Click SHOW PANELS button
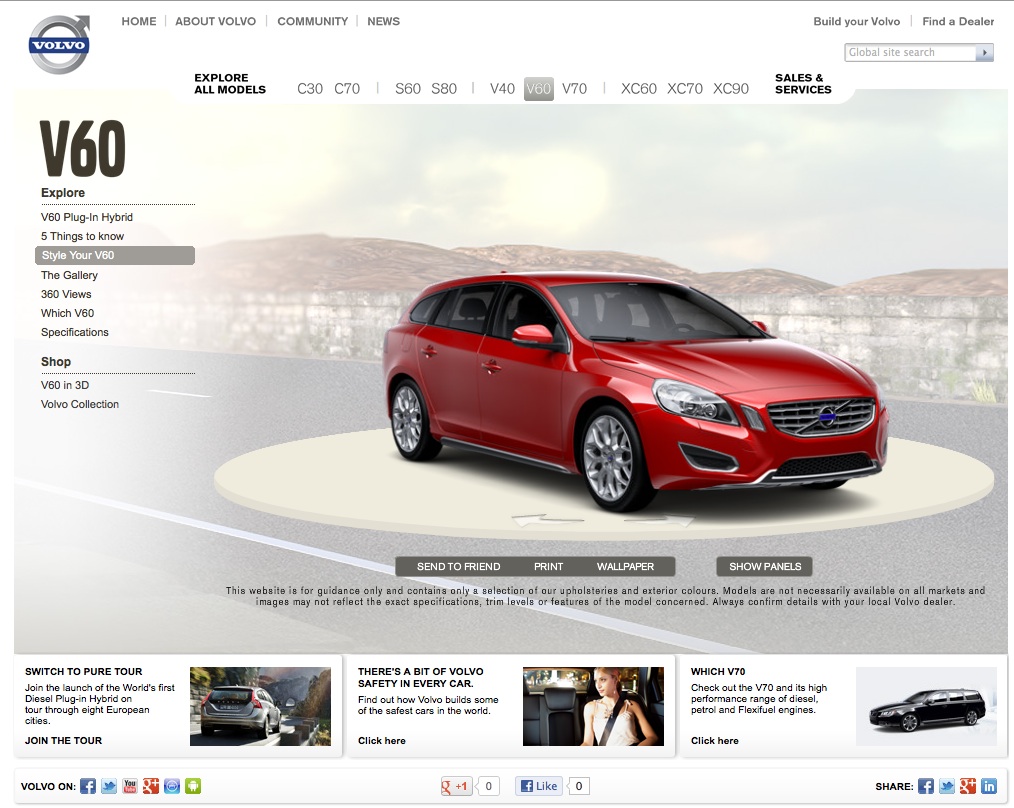The image size is (1014, 808). click(765, 567)
